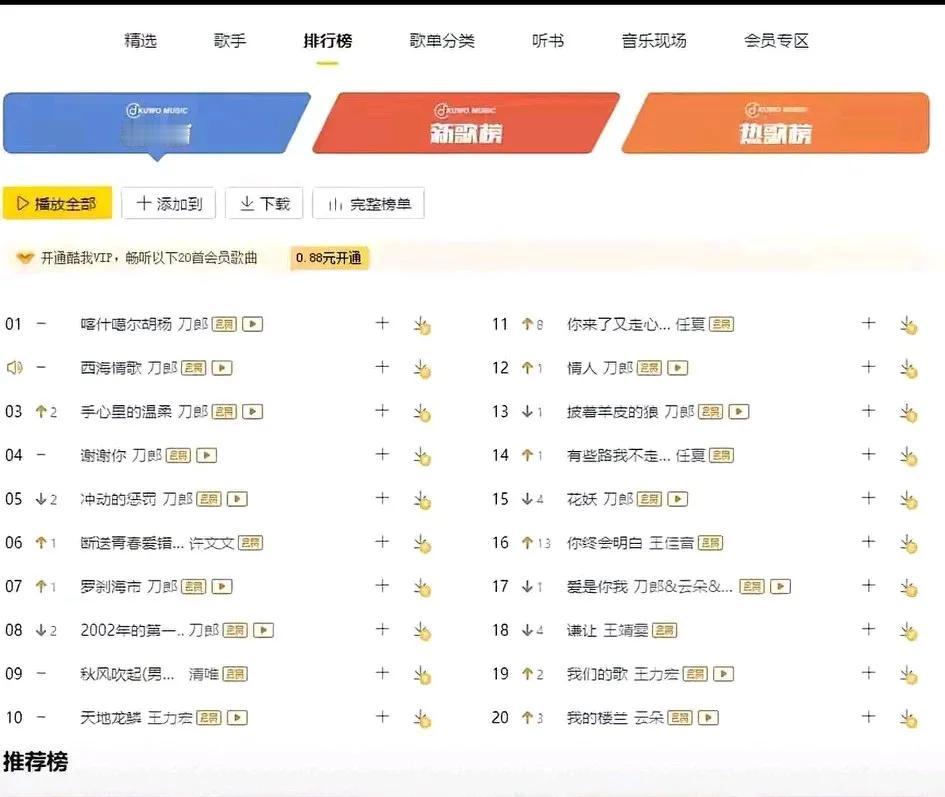Click the download icon for 喀什噶尔胡杨
945x797 pixels.
[x=422, y=325]
